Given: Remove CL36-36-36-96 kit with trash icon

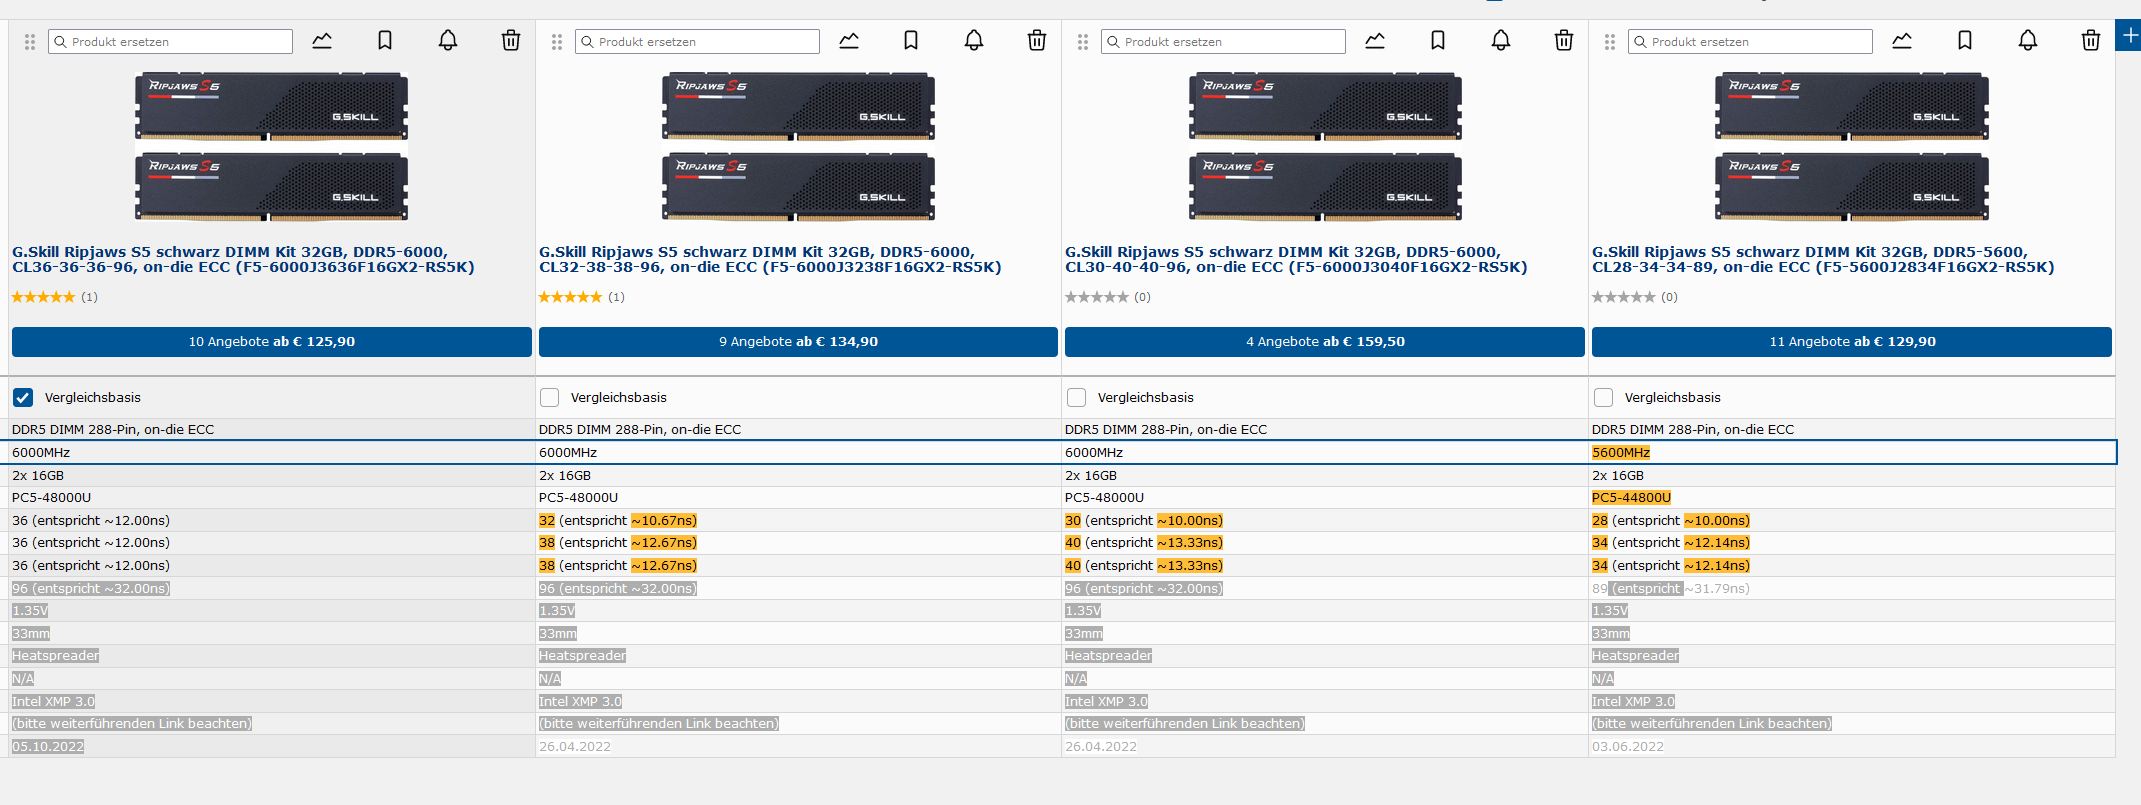Looking at the screenshot, I should coord(511,41).
